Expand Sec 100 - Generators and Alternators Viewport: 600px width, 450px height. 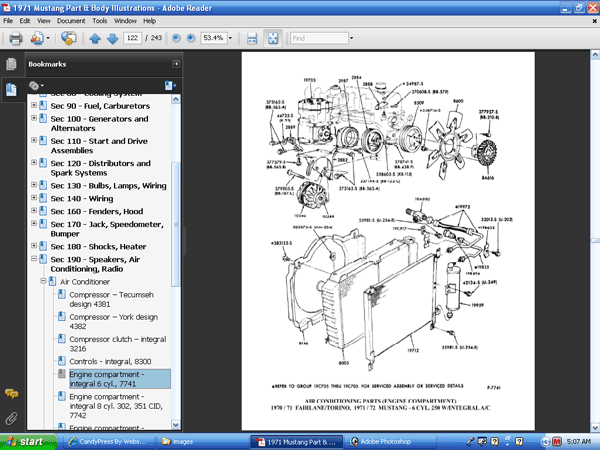[34, 118]
